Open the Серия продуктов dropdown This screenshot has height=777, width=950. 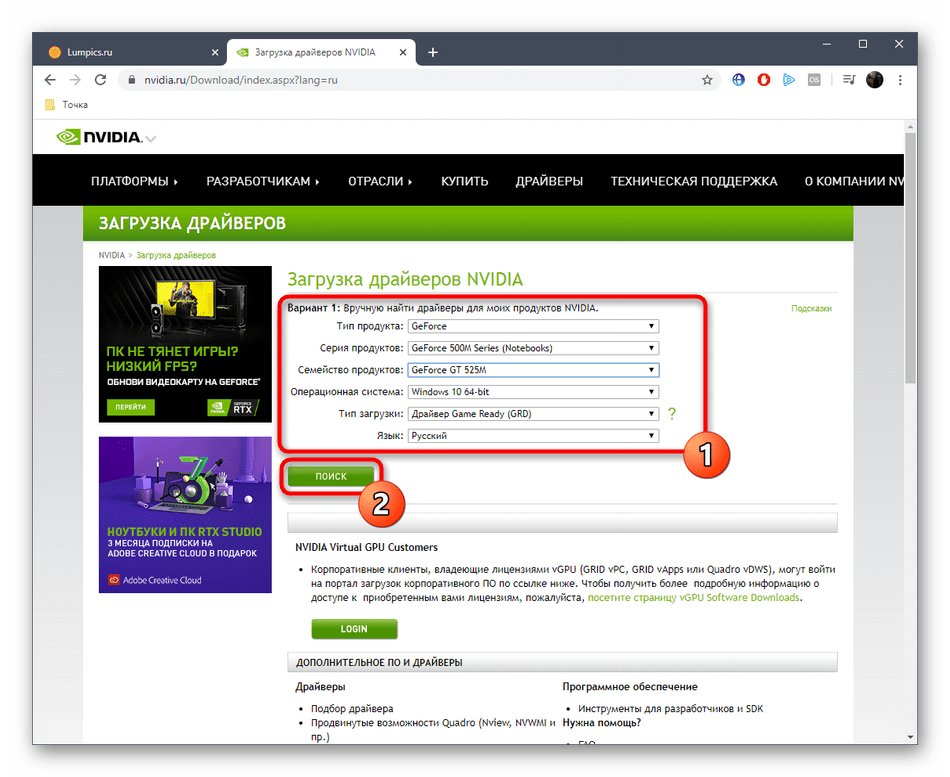click(x=533, y=348)
